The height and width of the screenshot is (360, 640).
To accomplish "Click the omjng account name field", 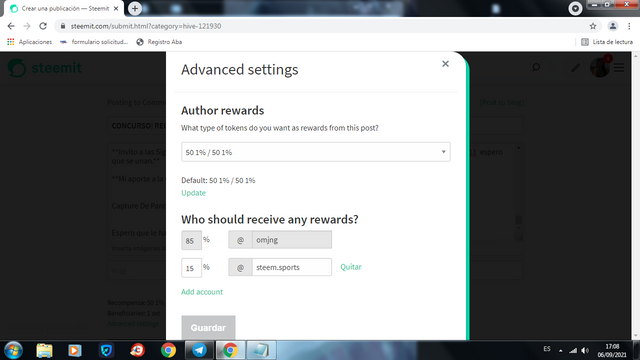I will click(292, 240).
